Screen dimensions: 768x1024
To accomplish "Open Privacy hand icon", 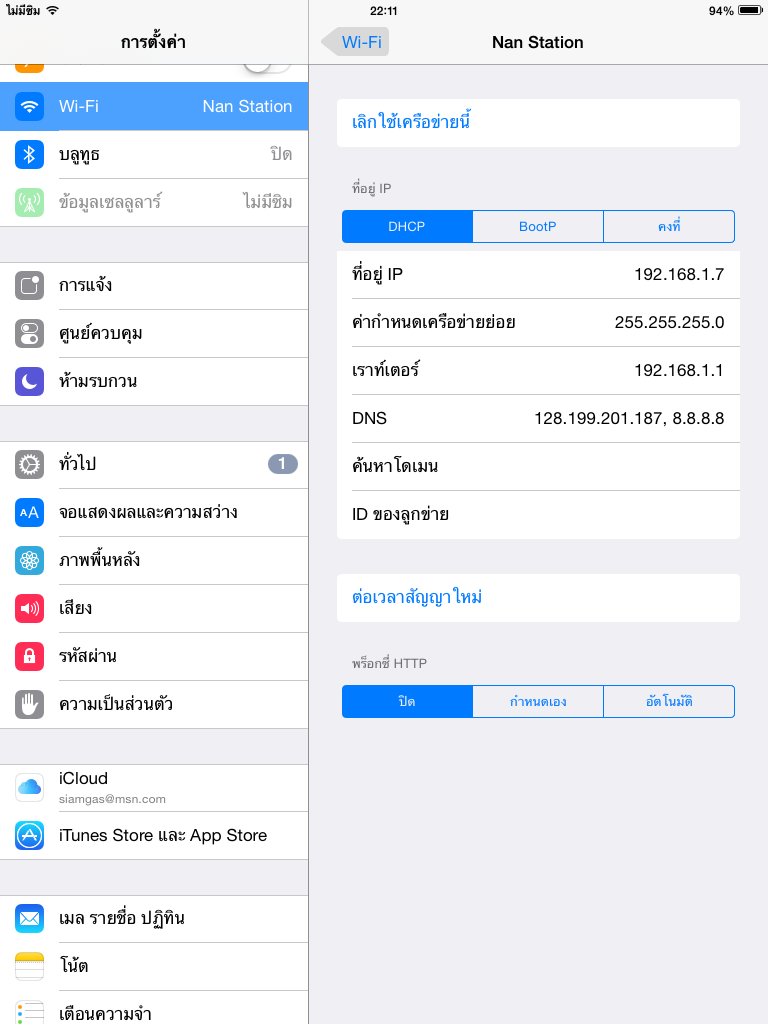I will click(x=29, y=704).
